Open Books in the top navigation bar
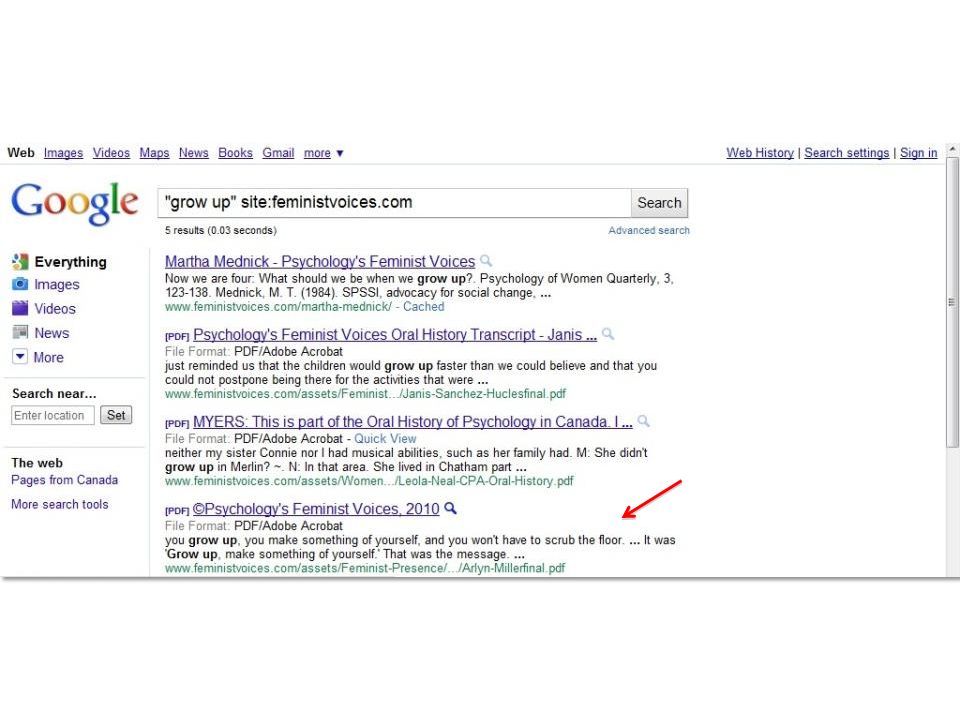The width and height of the screenshot is (960, 720). [235, 153]
